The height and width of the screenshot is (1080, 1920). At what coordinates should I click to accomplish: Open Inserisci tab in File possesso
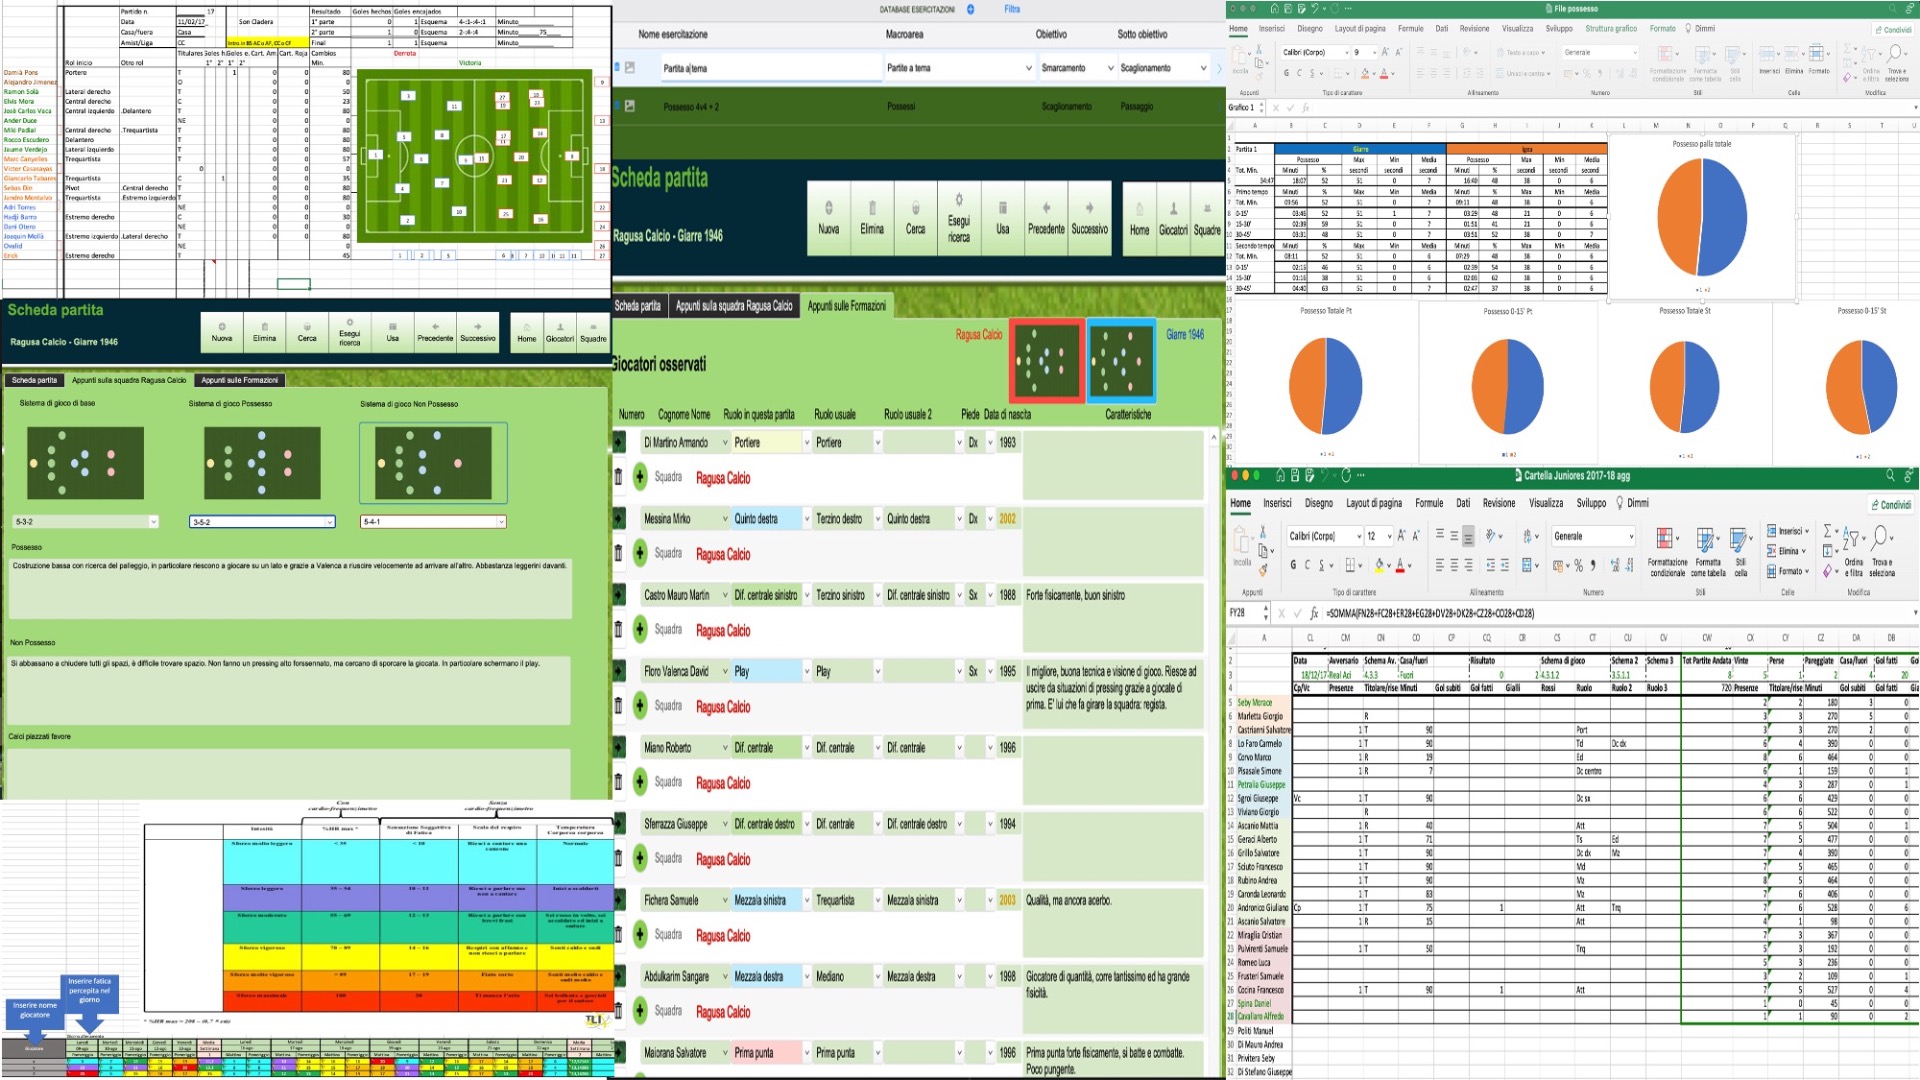click(1272, 29)
